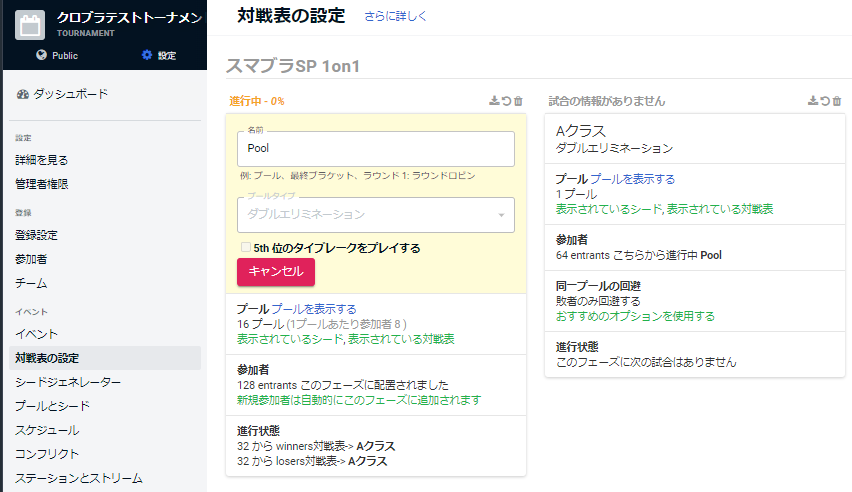This screenshot has height=492, width=852.
Task: Download the Pool phase via its download icon
Action: point(494,101)
